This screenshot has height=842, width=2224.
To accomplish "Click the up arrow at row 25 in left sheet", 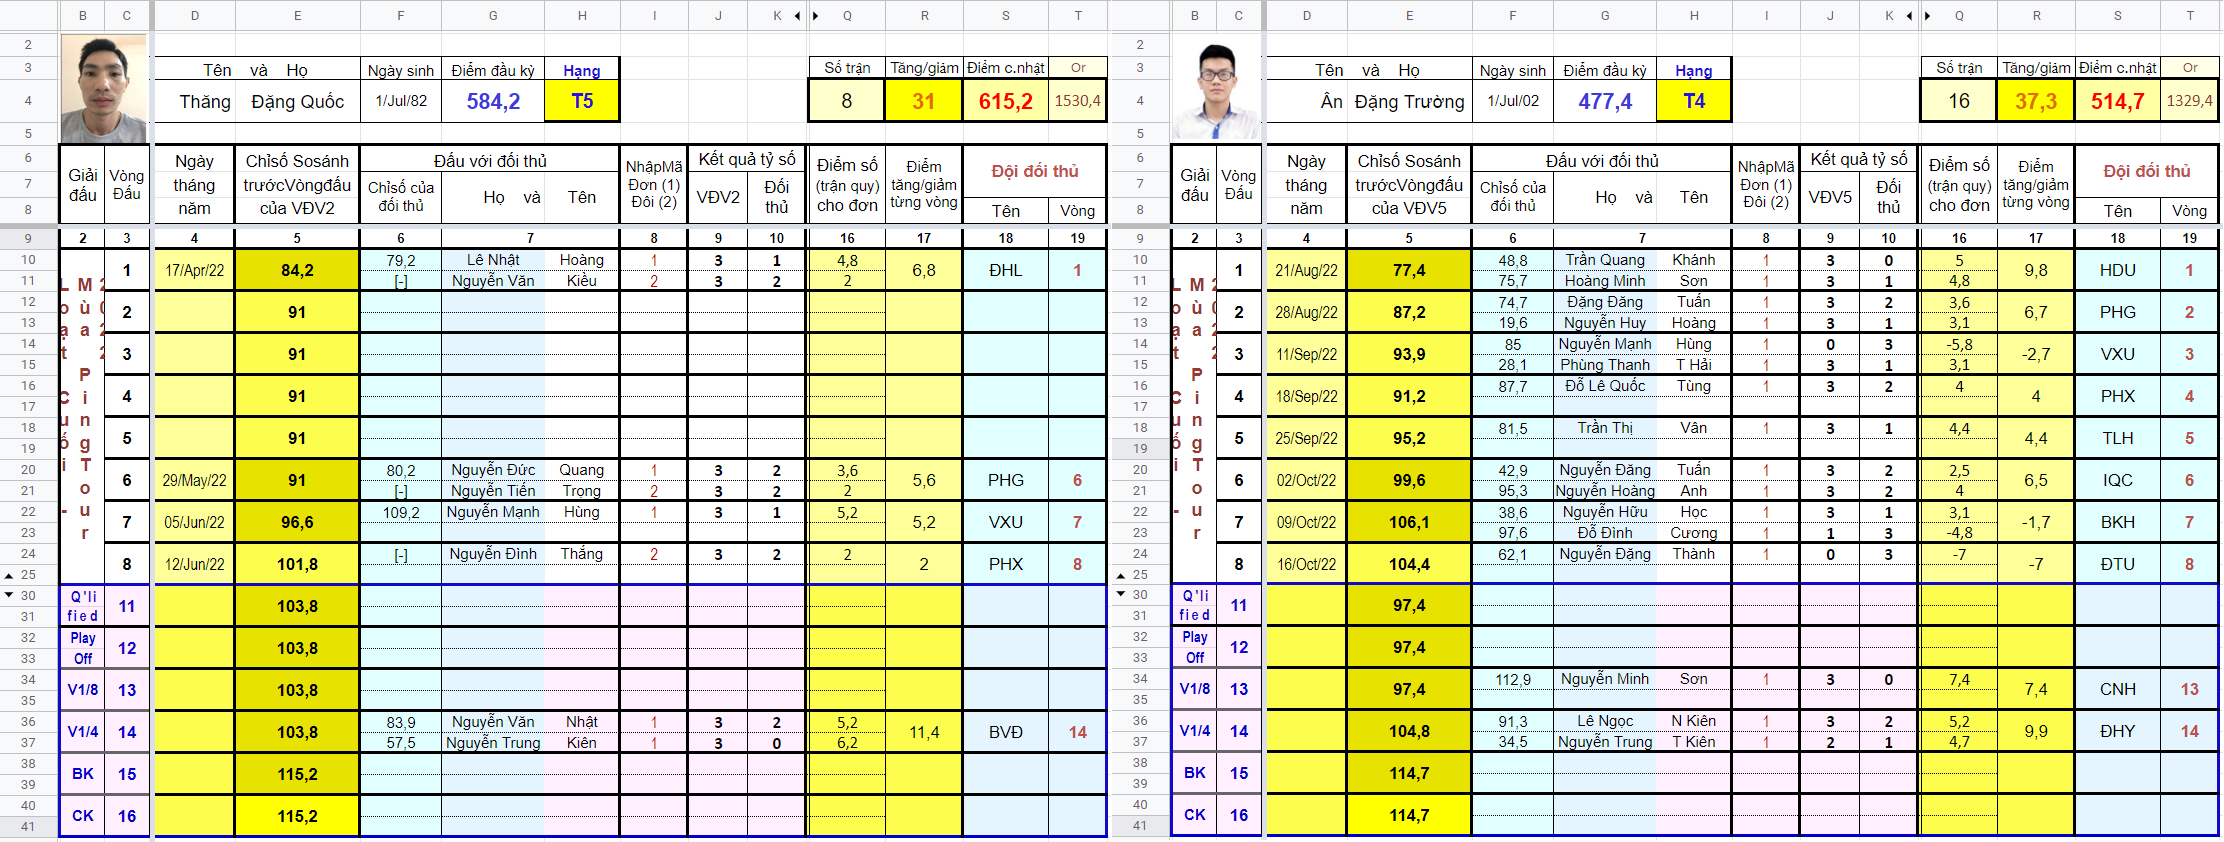I will click(9, 576).
